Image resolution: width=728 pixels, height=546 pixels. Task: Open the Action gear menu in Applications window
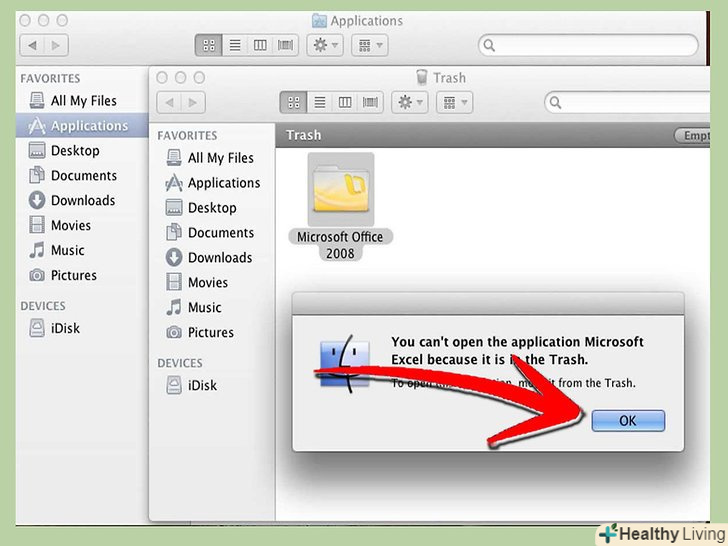coord(325,45)
